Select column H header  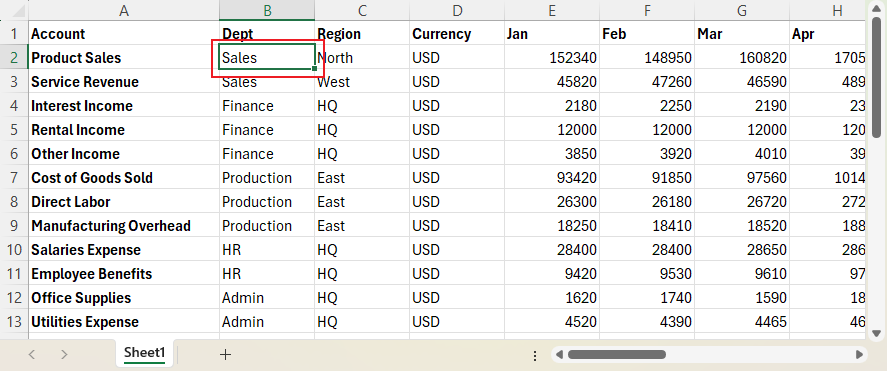click(828, 10)
